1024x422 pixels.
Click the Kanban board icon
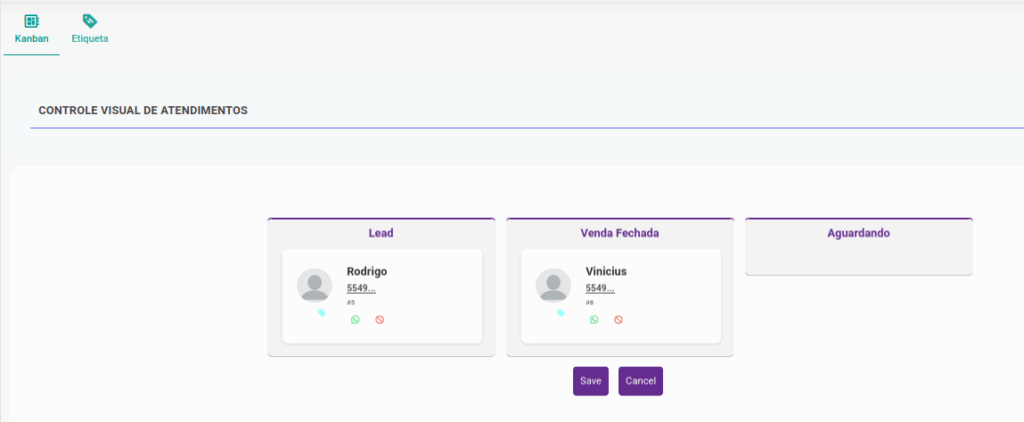point(31,20)
